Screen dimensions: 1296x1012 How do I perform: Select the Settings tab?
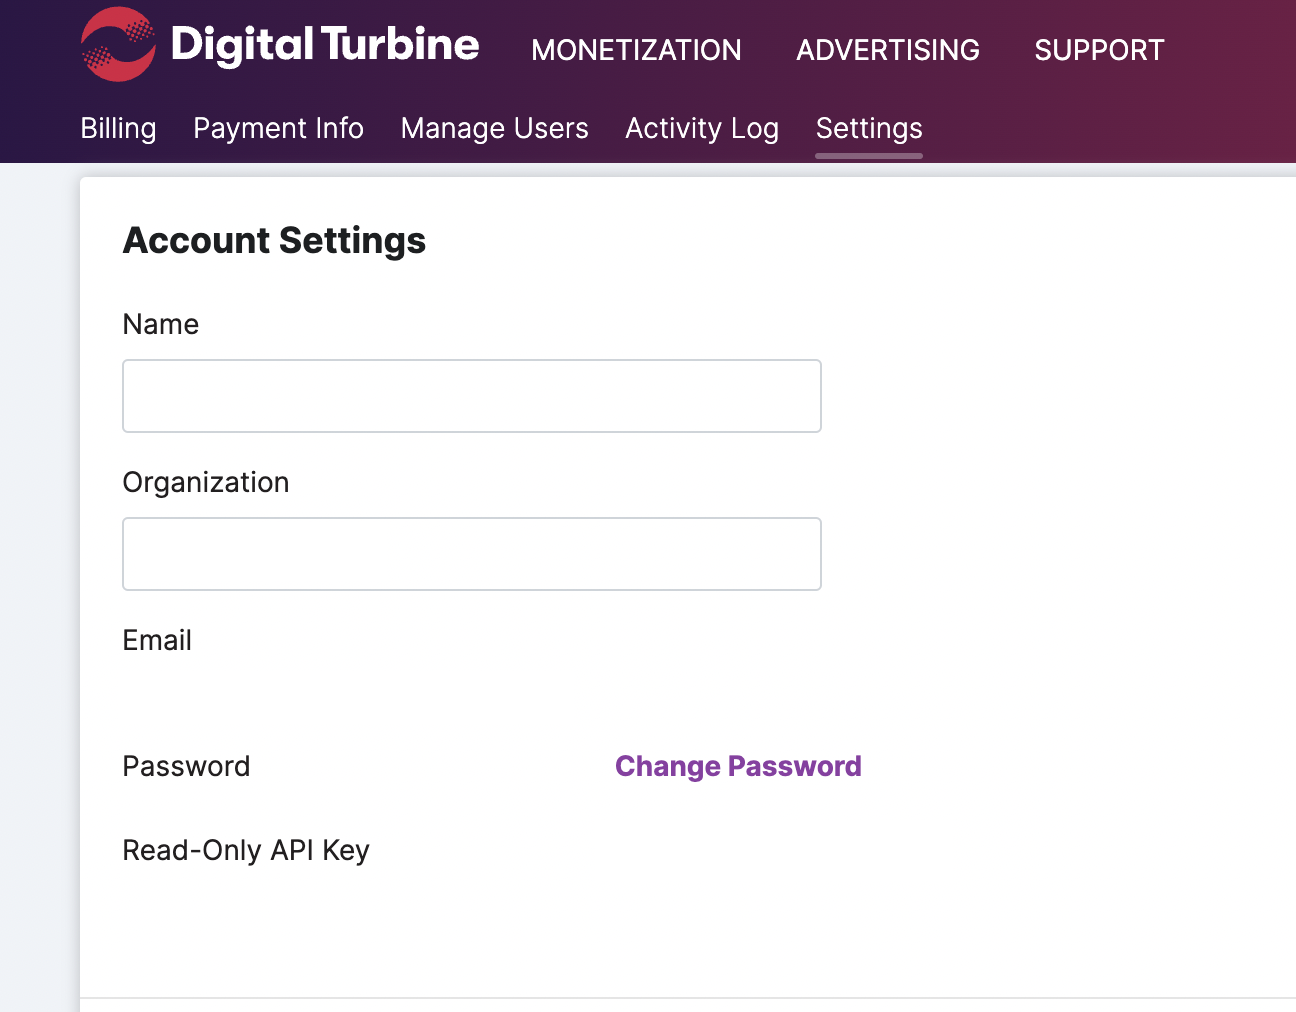[869, 128]
